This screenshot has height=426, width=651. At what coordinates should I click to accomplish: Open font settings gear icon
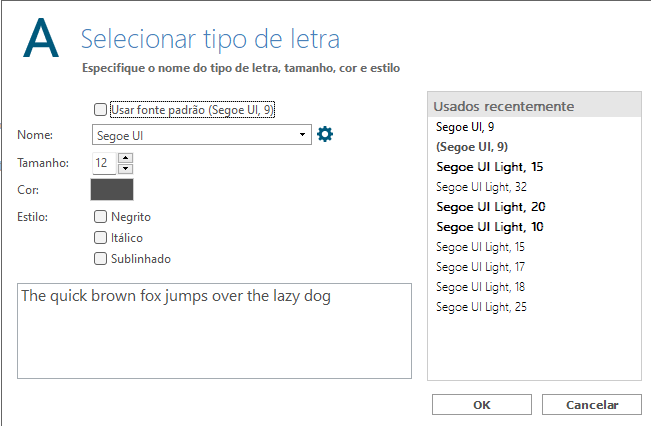325,134
